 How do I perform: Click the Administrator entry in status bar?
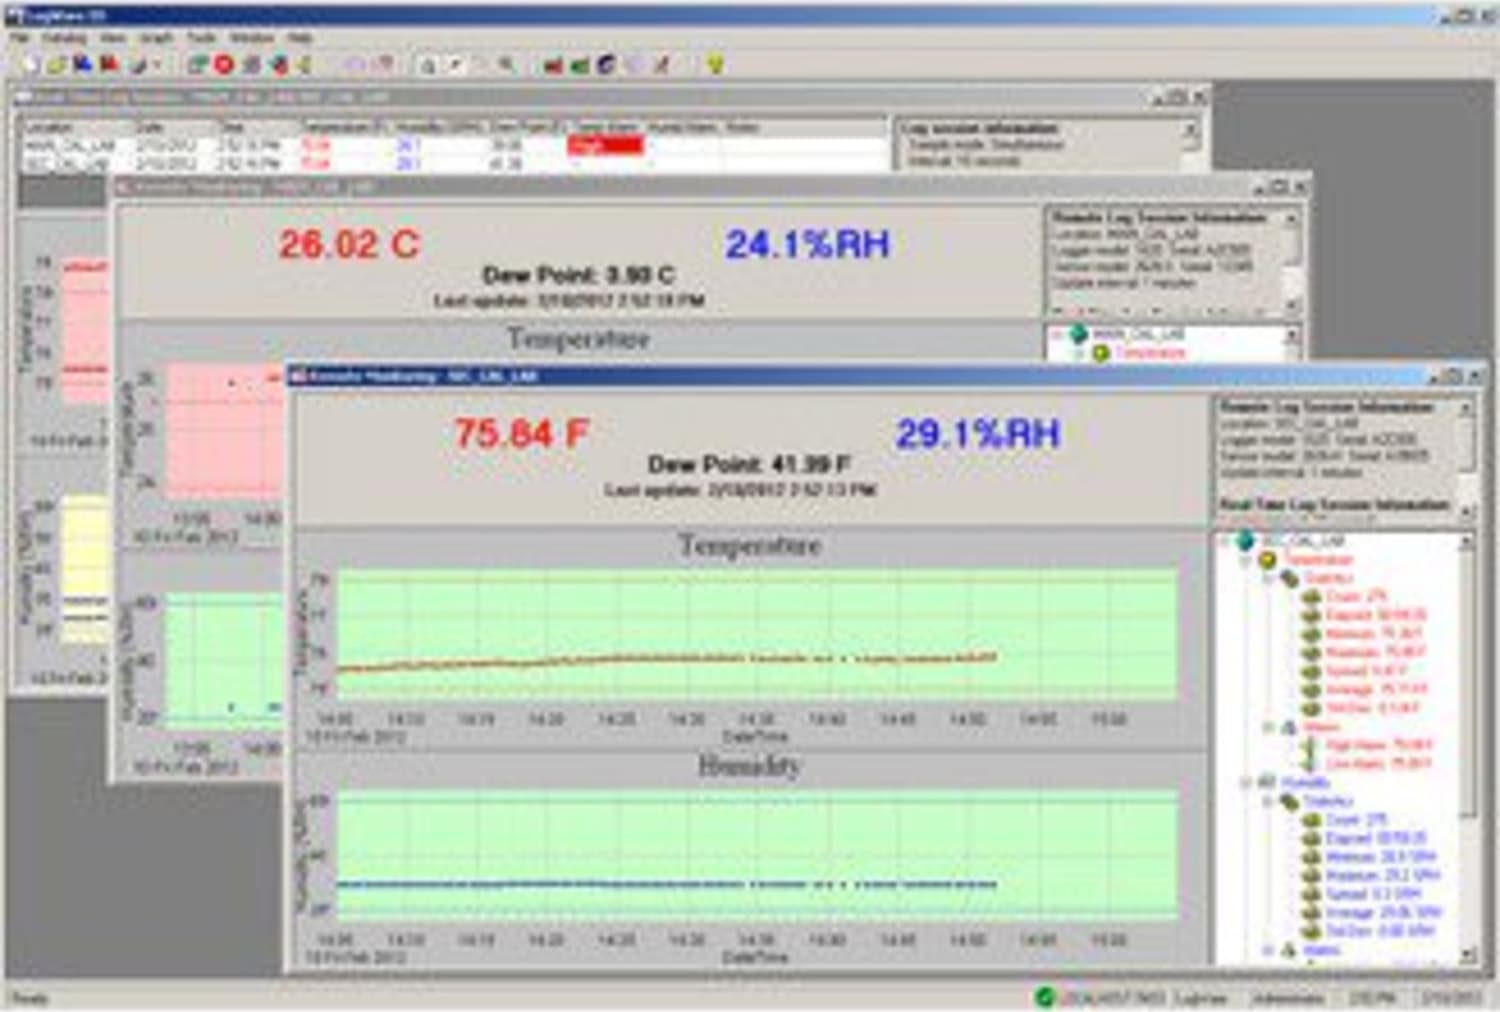coord(1287,997)
